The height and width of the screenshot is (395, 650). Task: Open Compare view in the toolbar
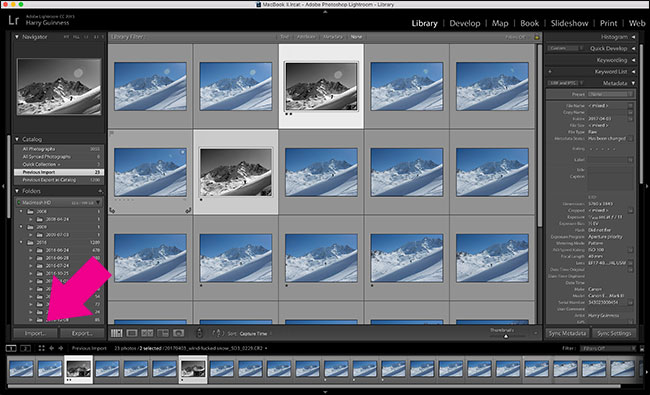(x=147, y=333)
